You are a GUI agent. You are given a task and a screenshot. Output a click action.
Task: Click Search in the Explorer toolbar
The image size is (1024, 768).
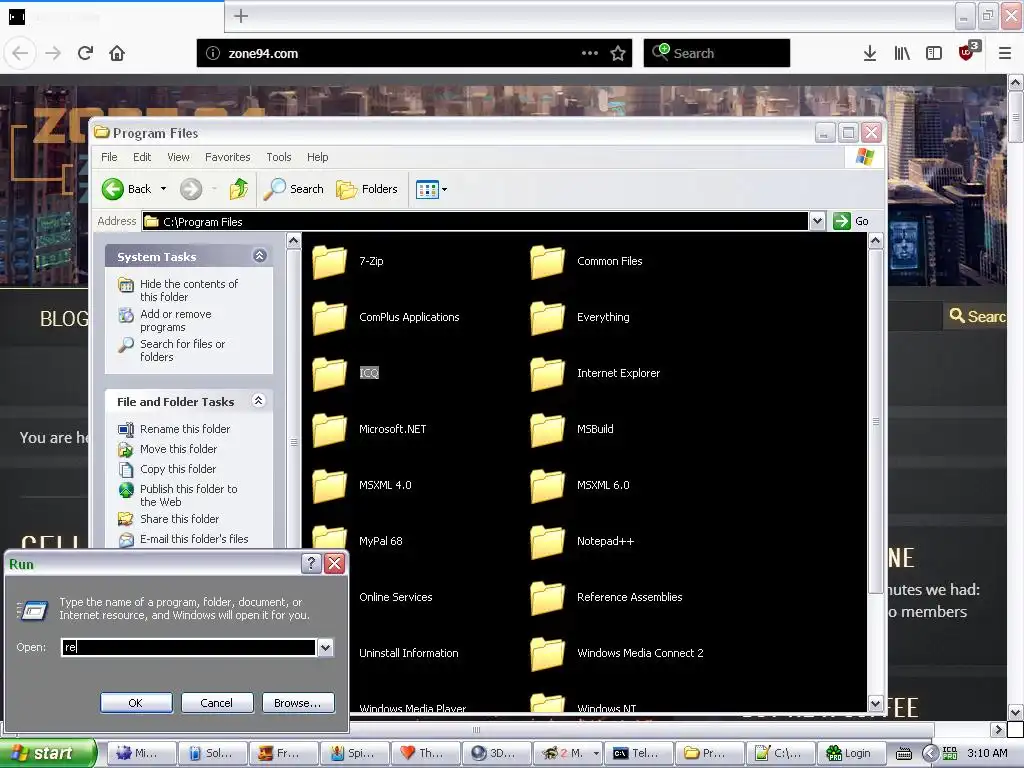[x=294, y=189]
